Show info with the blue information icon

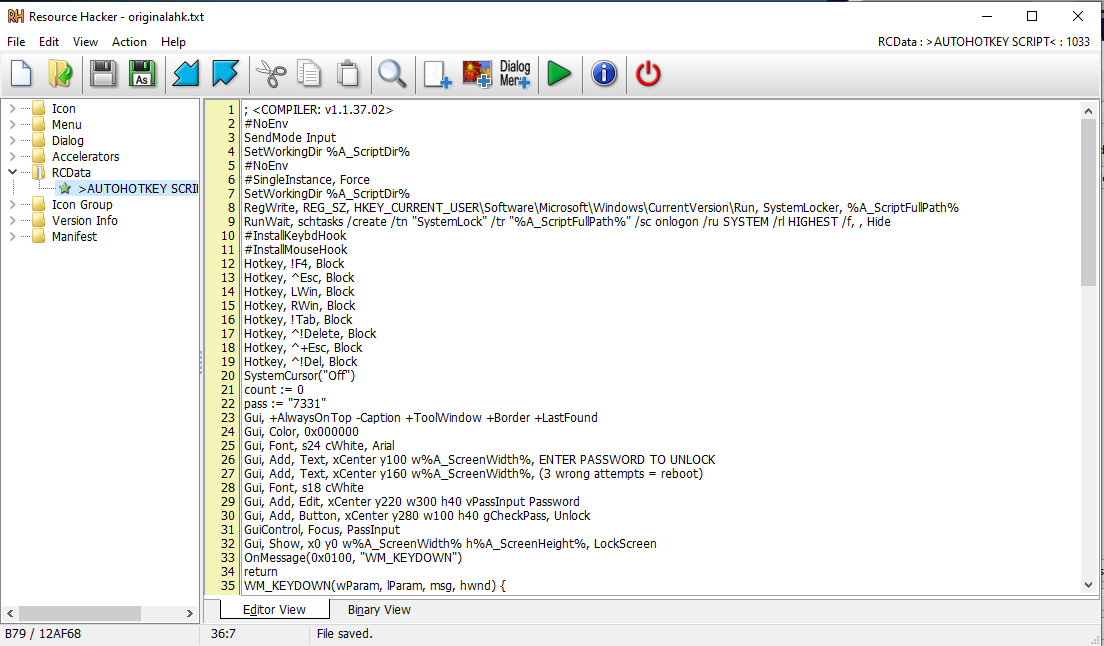point(604,74)
